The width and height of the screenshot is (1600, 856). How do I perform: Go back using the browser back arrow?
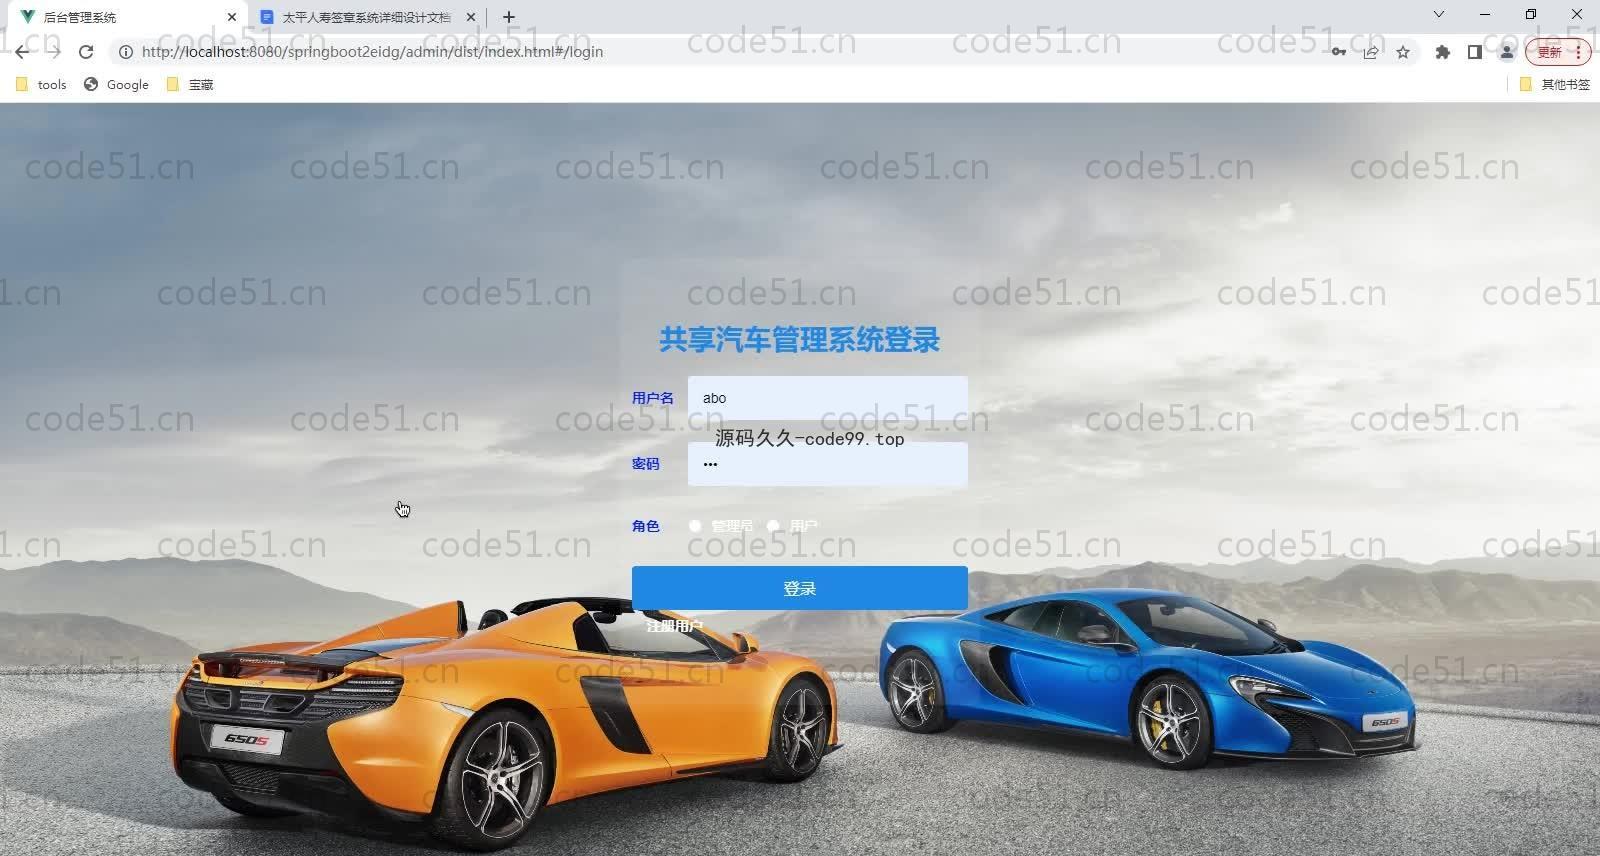pos(22,52)
